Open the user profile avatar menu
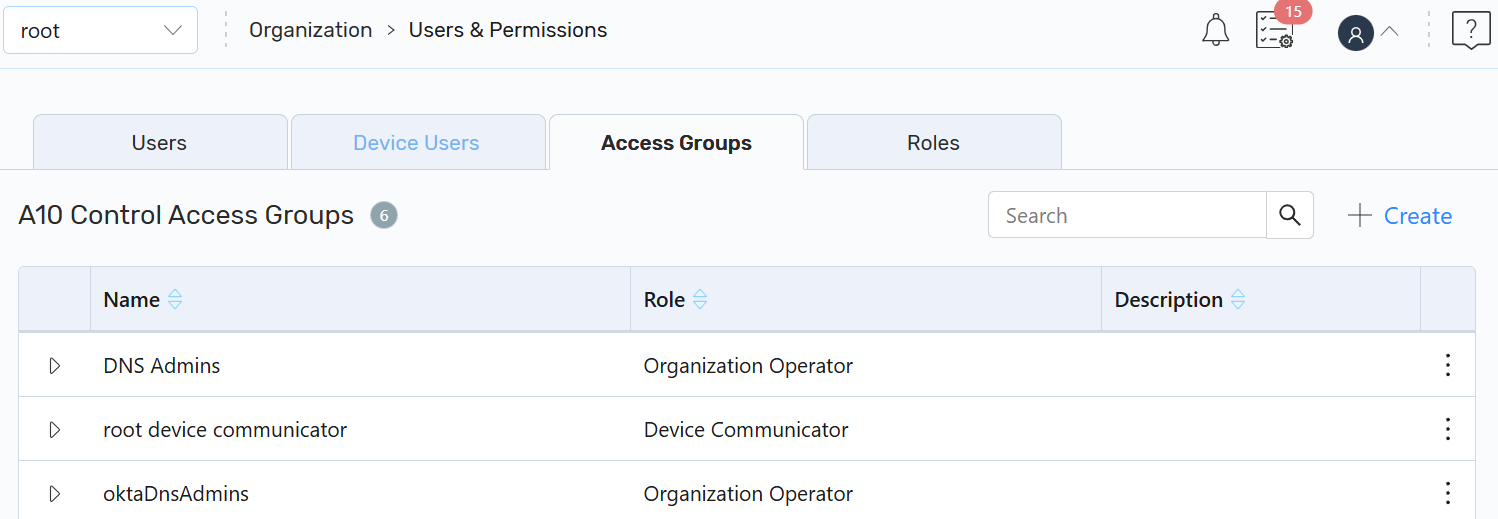The height and width of the screenshot is (519, 1498). click(x=1355, y=33)
